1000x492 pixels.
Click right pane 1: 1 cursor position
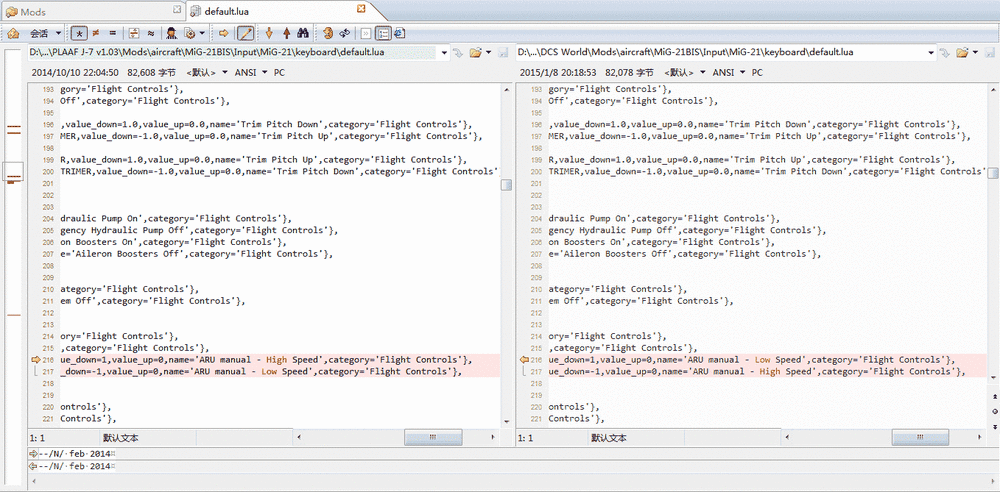click(x=526, y=438)
